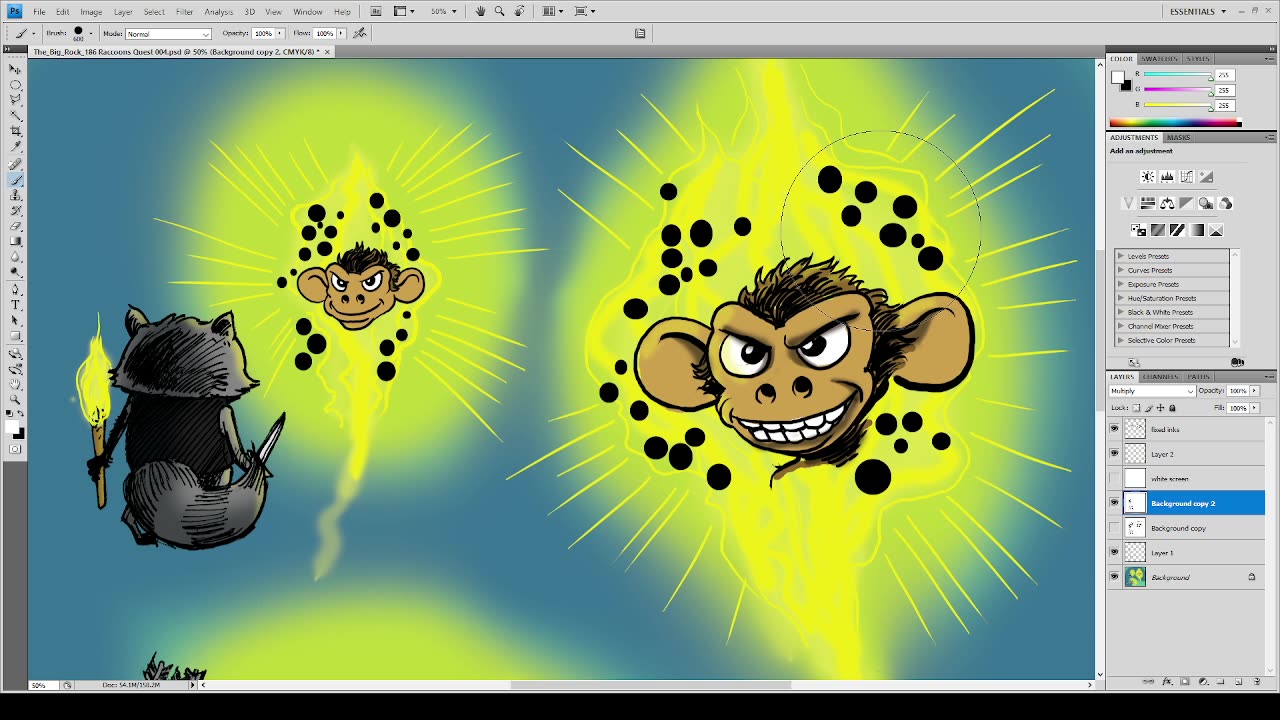The height and width of the screenshot is (720, 1280).
Task: Open the brush Mode dropdown
Action: tap(168, 34)
